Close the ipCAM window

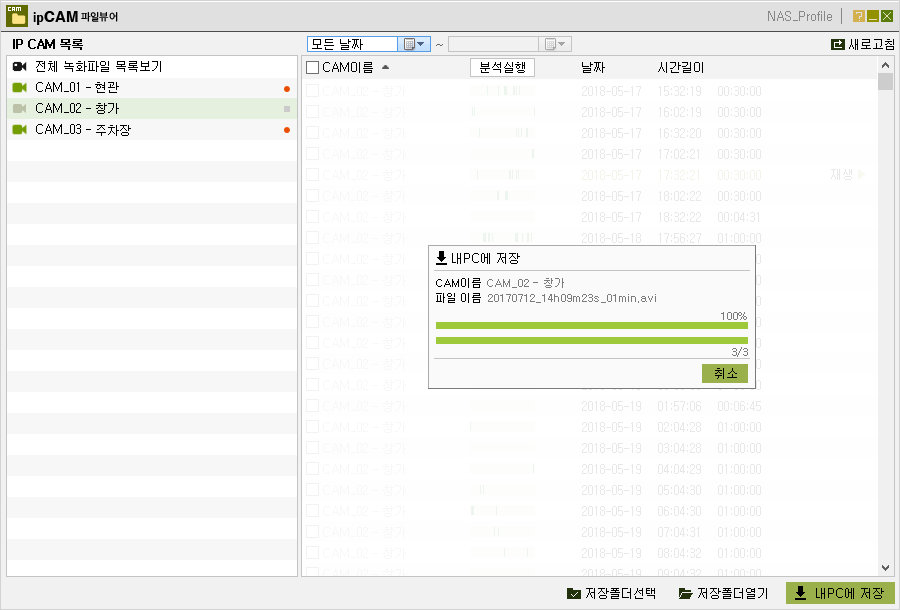(887, 16)
